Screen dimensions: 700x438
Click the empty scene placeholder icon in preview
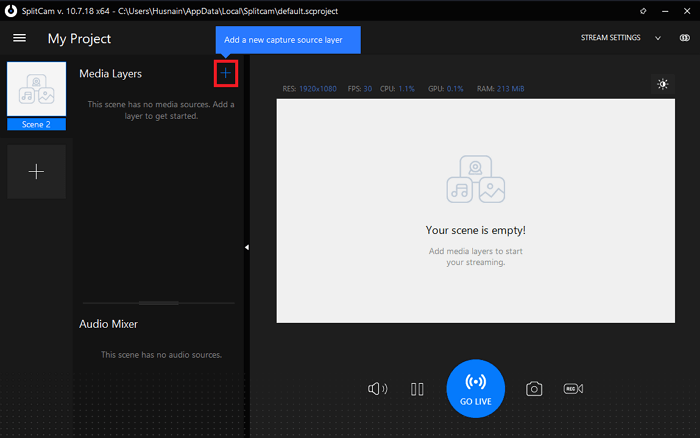(475, 179)
